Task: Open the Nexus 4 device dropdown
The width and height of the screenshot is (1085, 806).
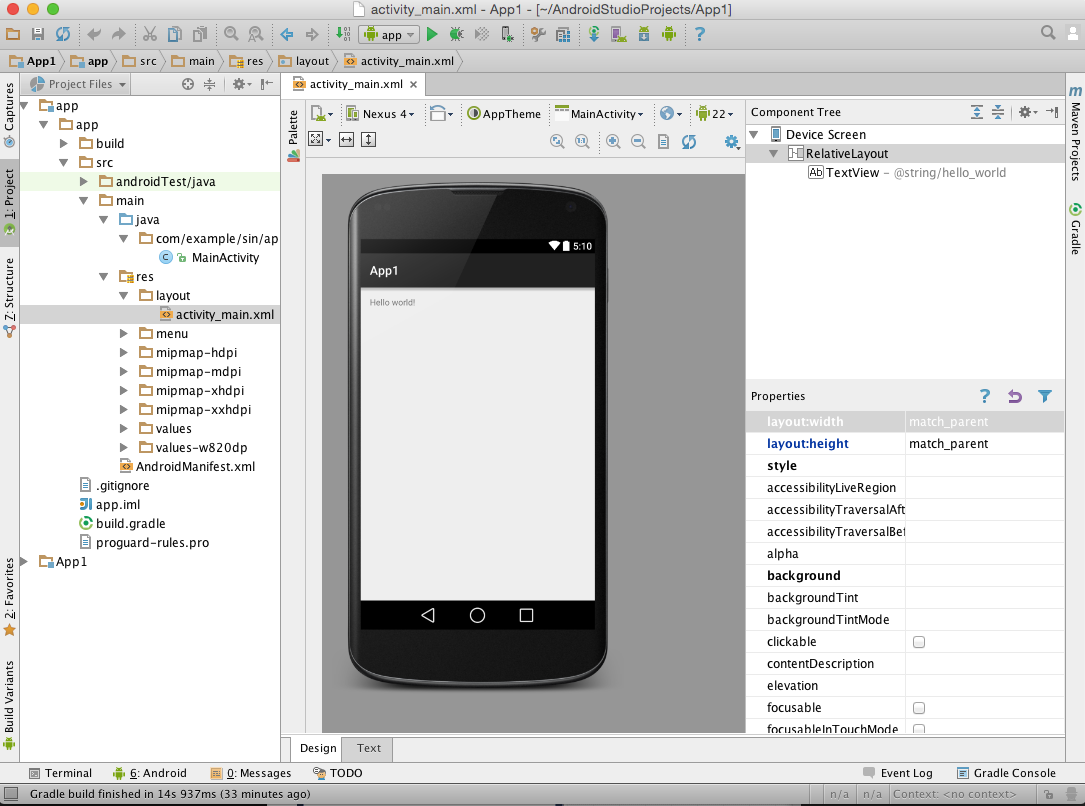Action: coord(381,114)
